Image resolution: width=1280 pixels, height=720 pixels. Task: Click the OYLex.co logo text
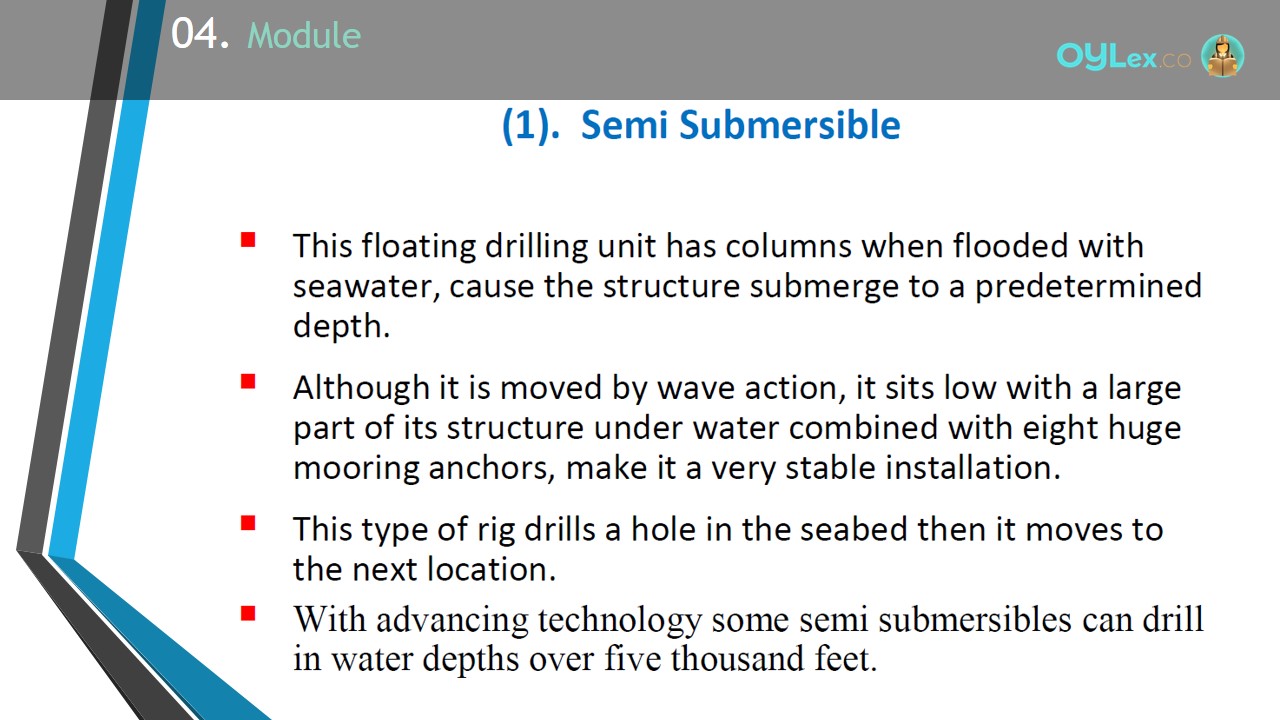1124,57
